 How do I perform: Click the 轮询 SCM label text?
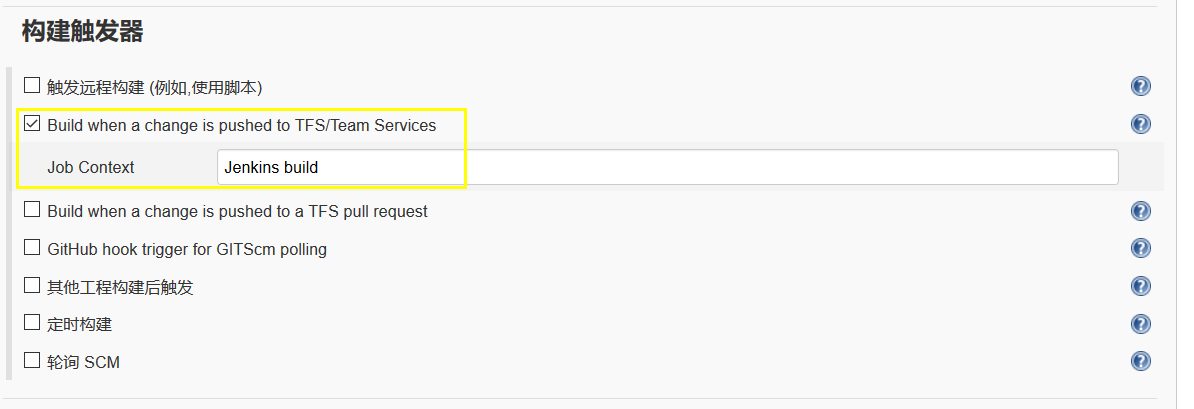(84, 362)
